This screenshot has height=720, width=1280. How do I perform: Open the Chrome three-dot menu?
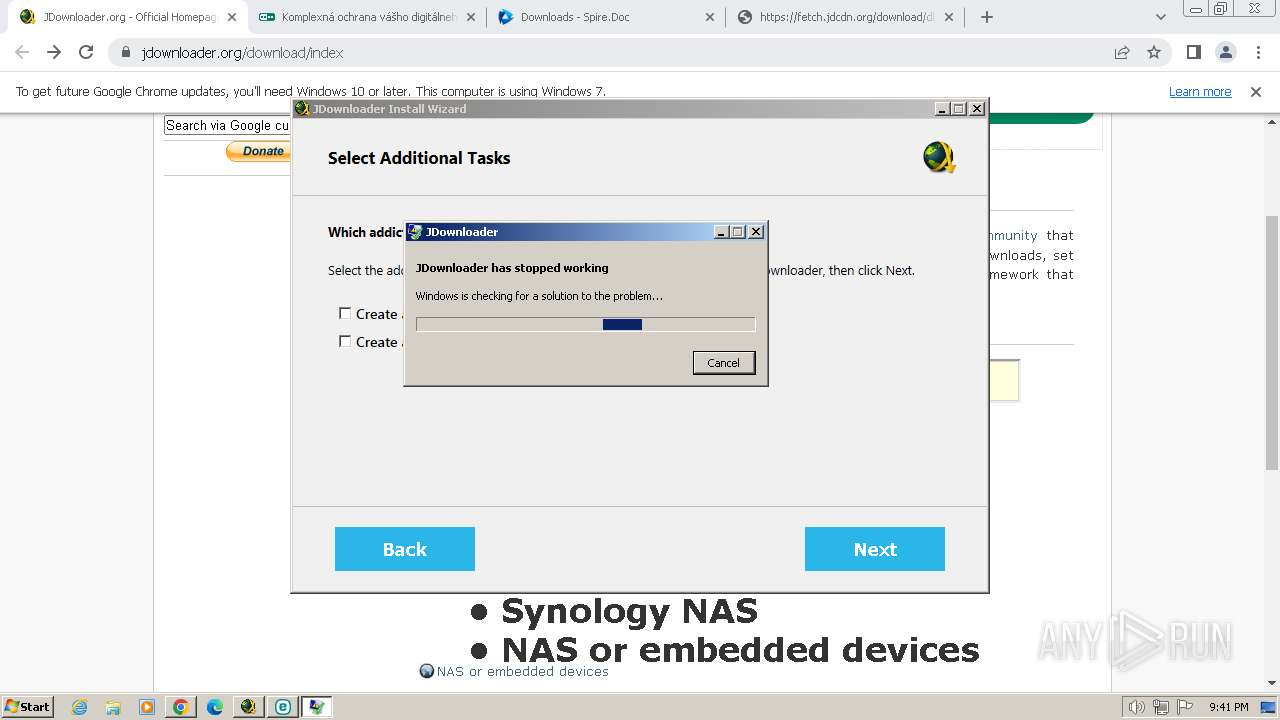tap(1258, 53)
